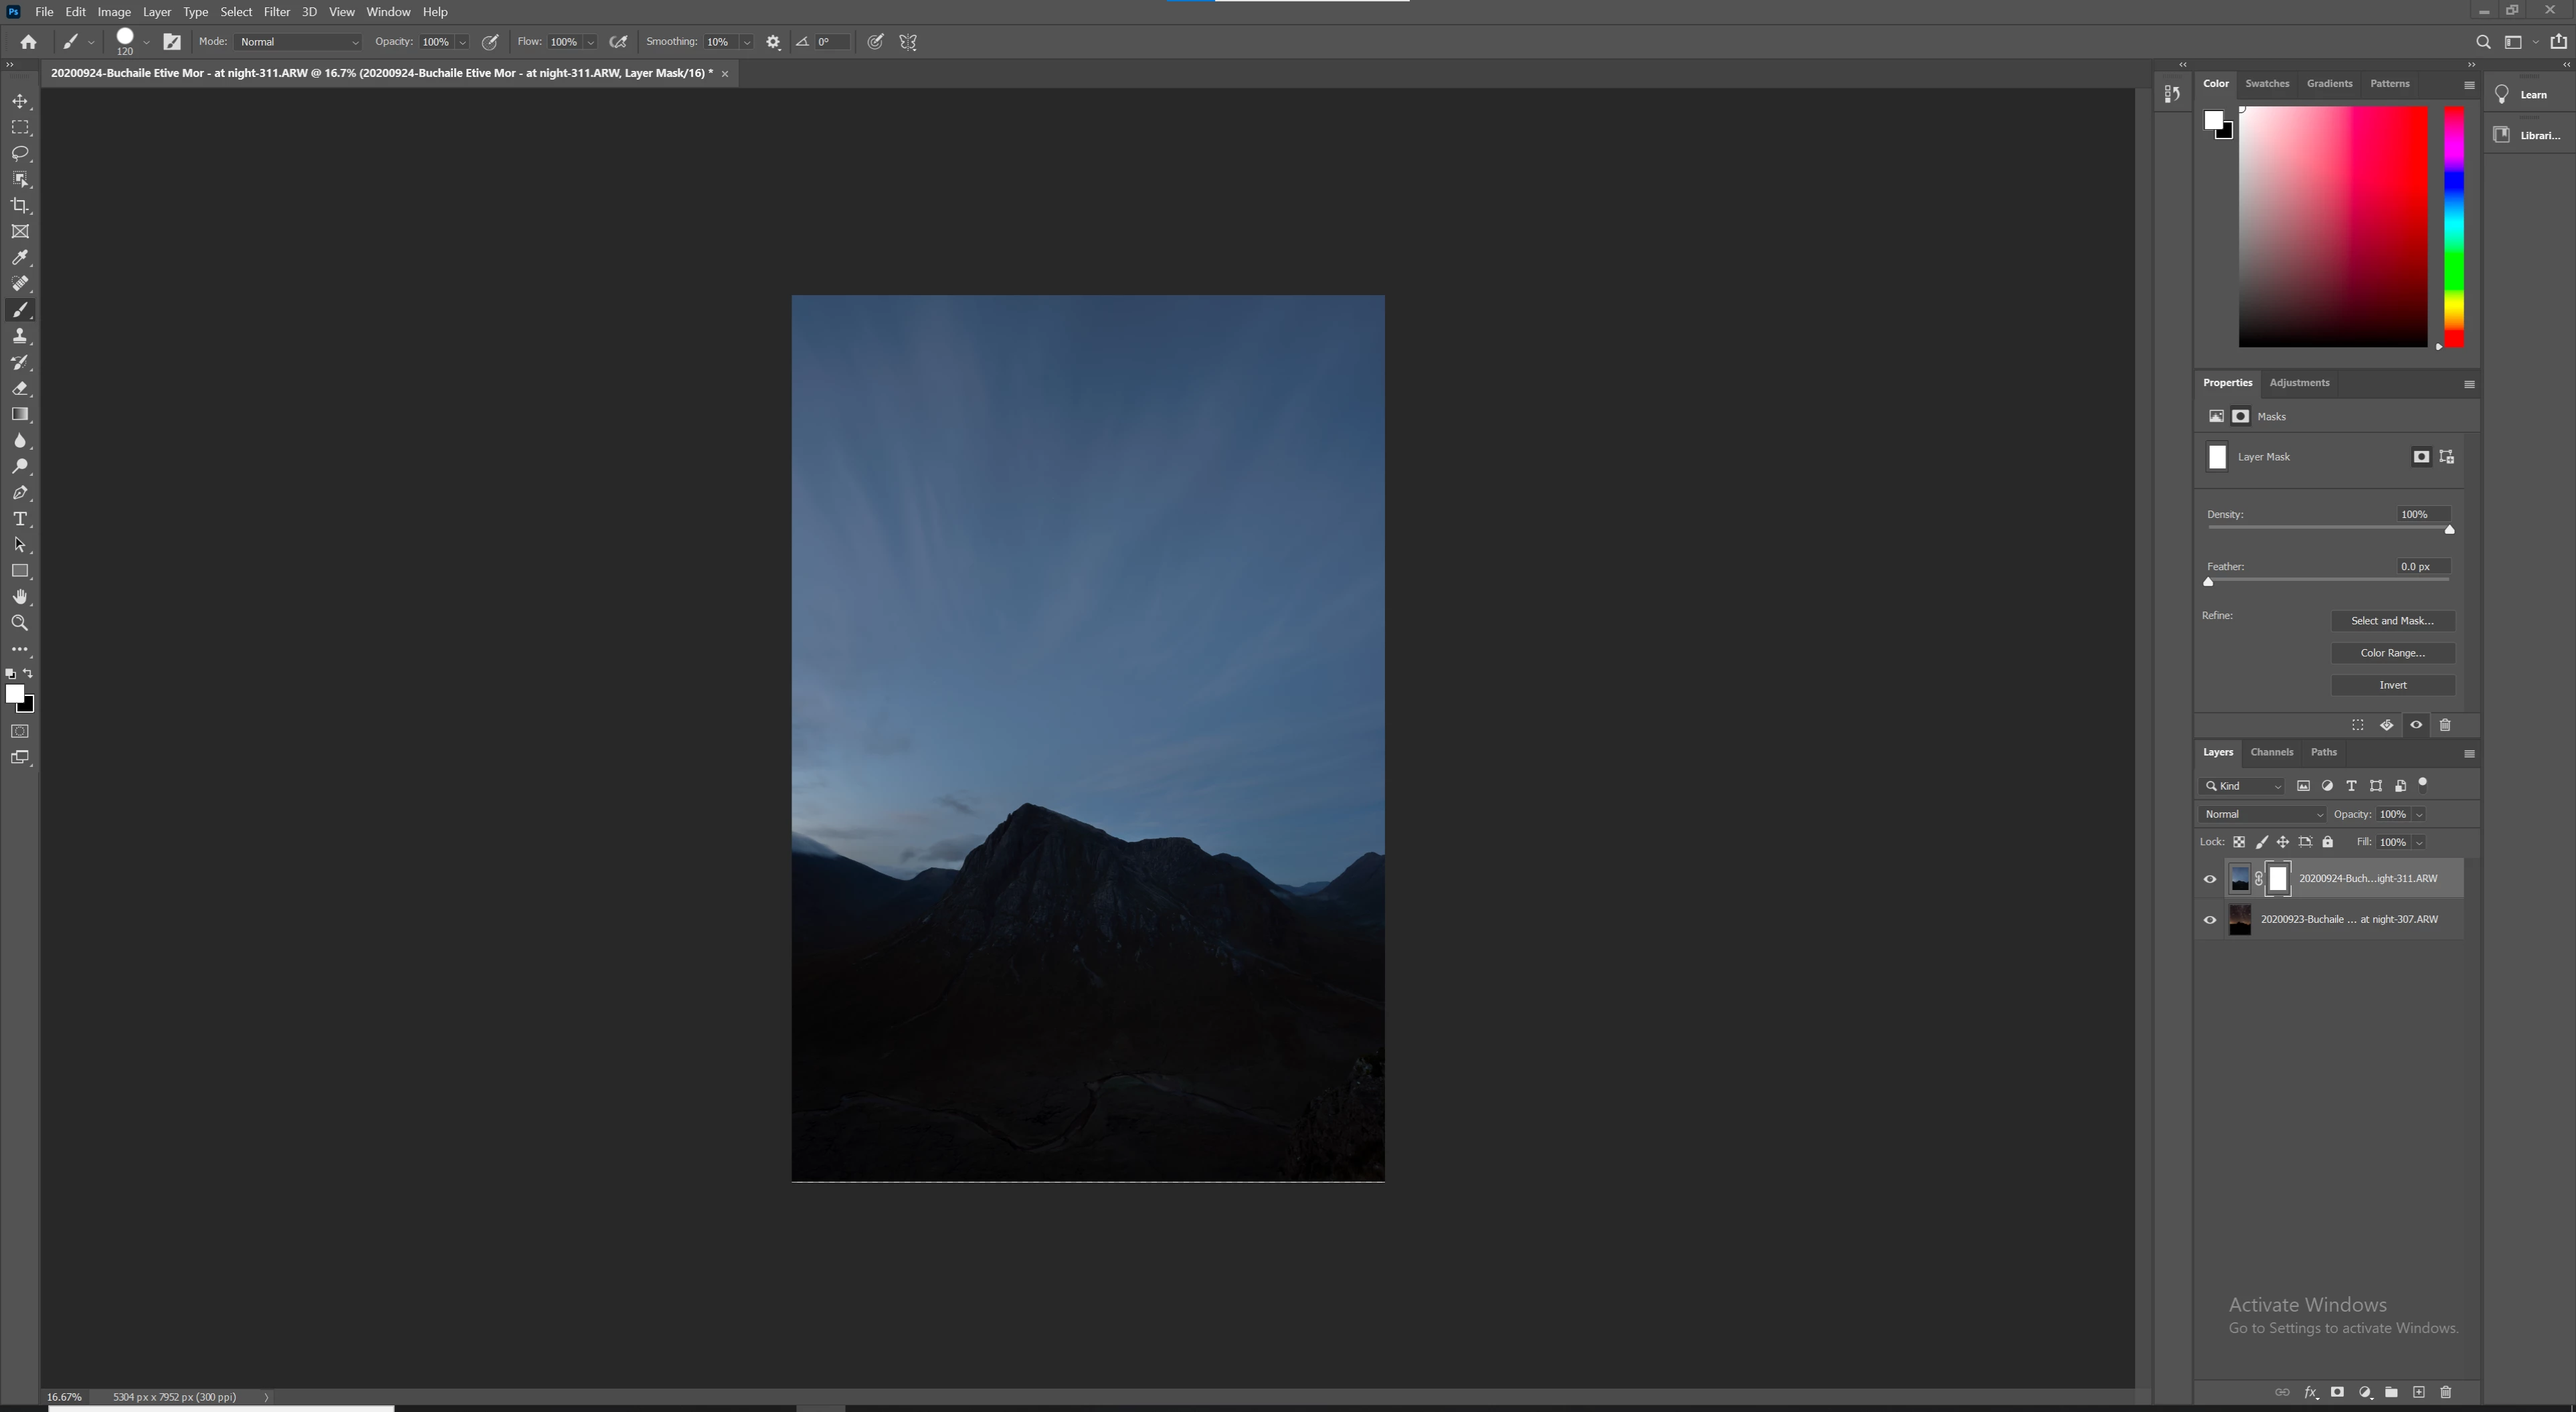Select the Clone Stamp tool
The width and height of the screenshot is (2576, 1412).
(x=20, y=336)
